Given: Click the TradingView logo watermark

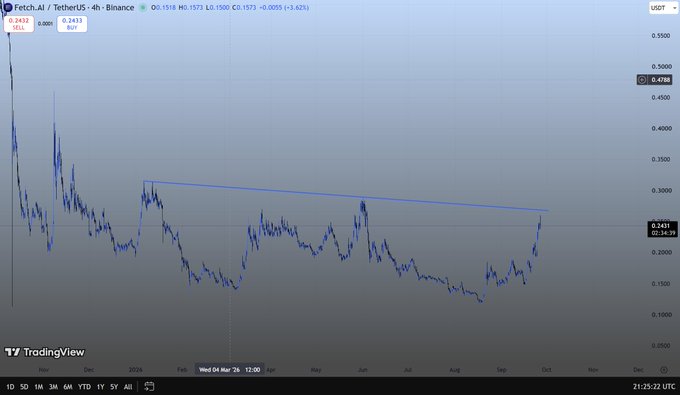Looking at the screenshot, I should (45, 352).
